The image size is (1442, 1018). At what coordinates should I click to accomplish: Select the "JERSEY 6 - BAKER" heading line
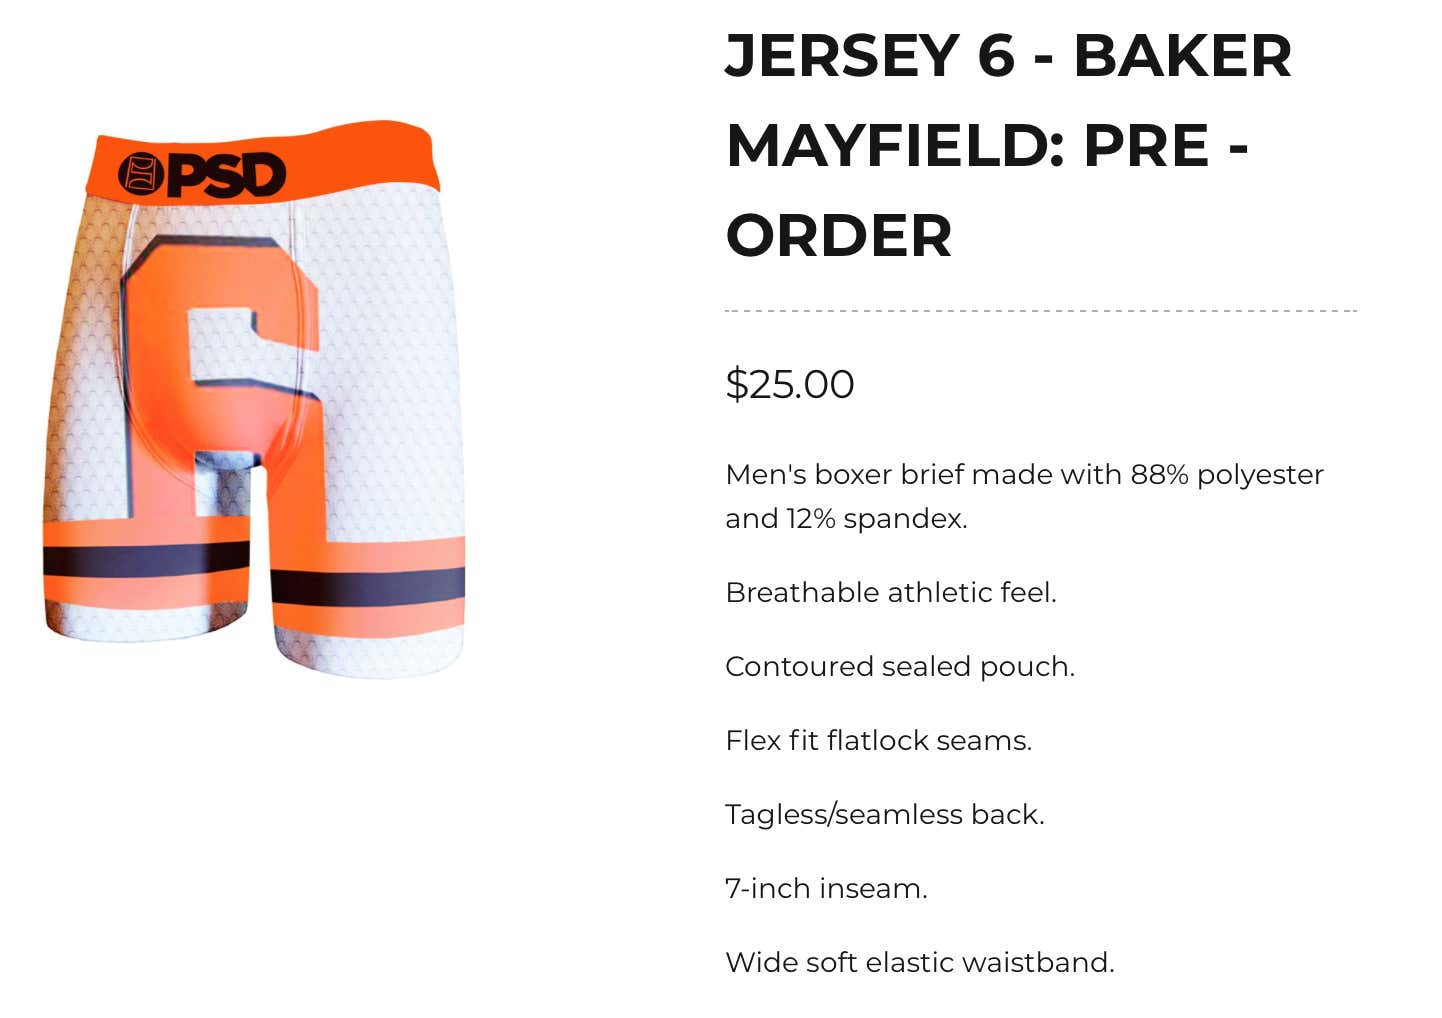coord(1008,55)
